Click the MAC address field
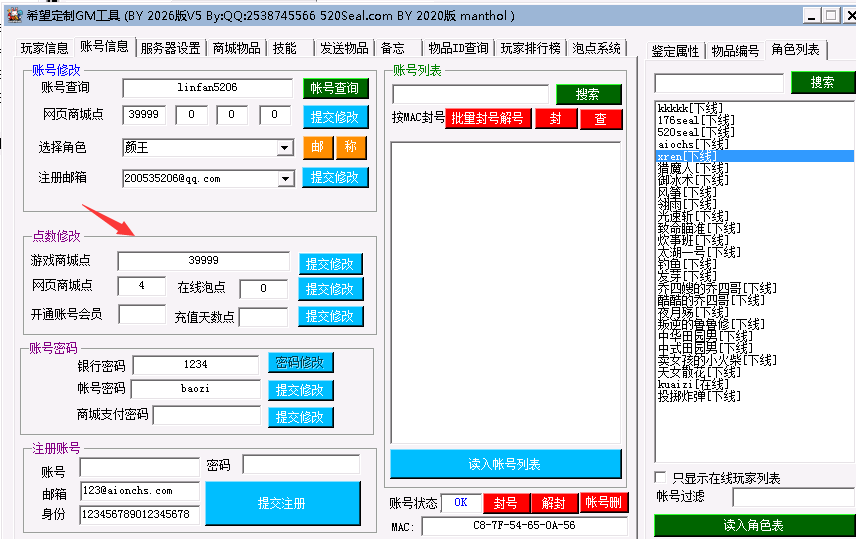Screen dimensions: 856x539 point(524,526)
